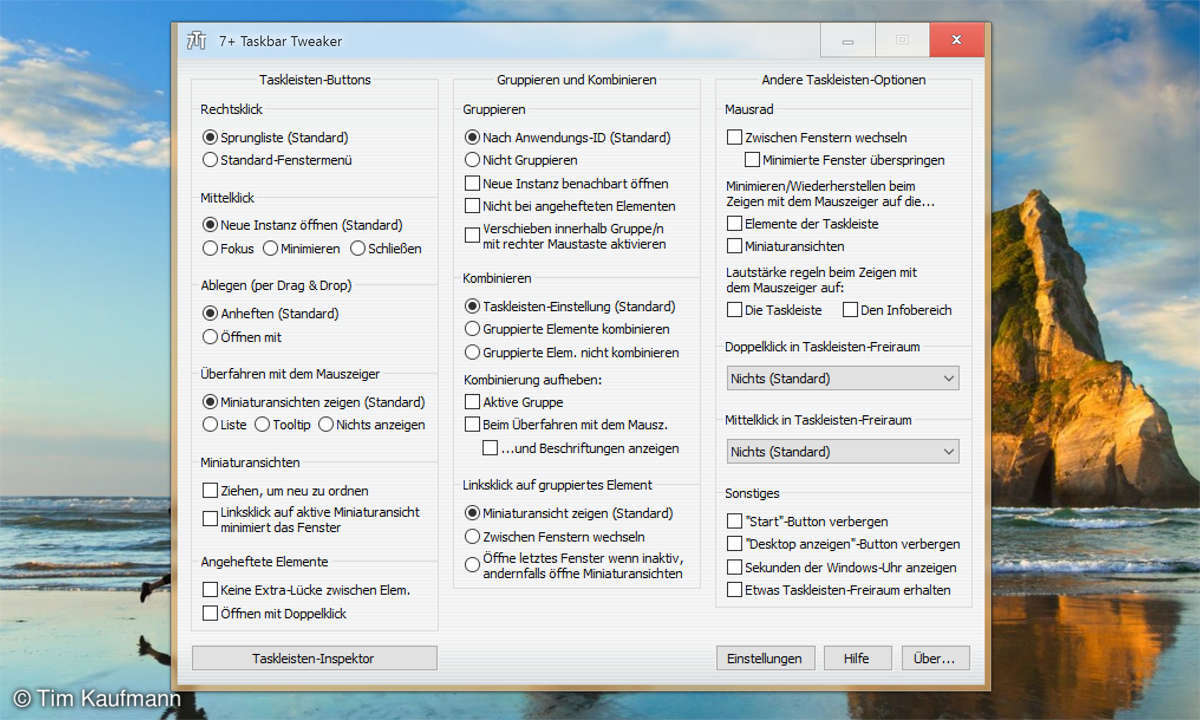The height and width of the screenshot is (720, 1200).
Task: Open Einstellungen button
Action: pyautogui.click(x=765, y=658)
